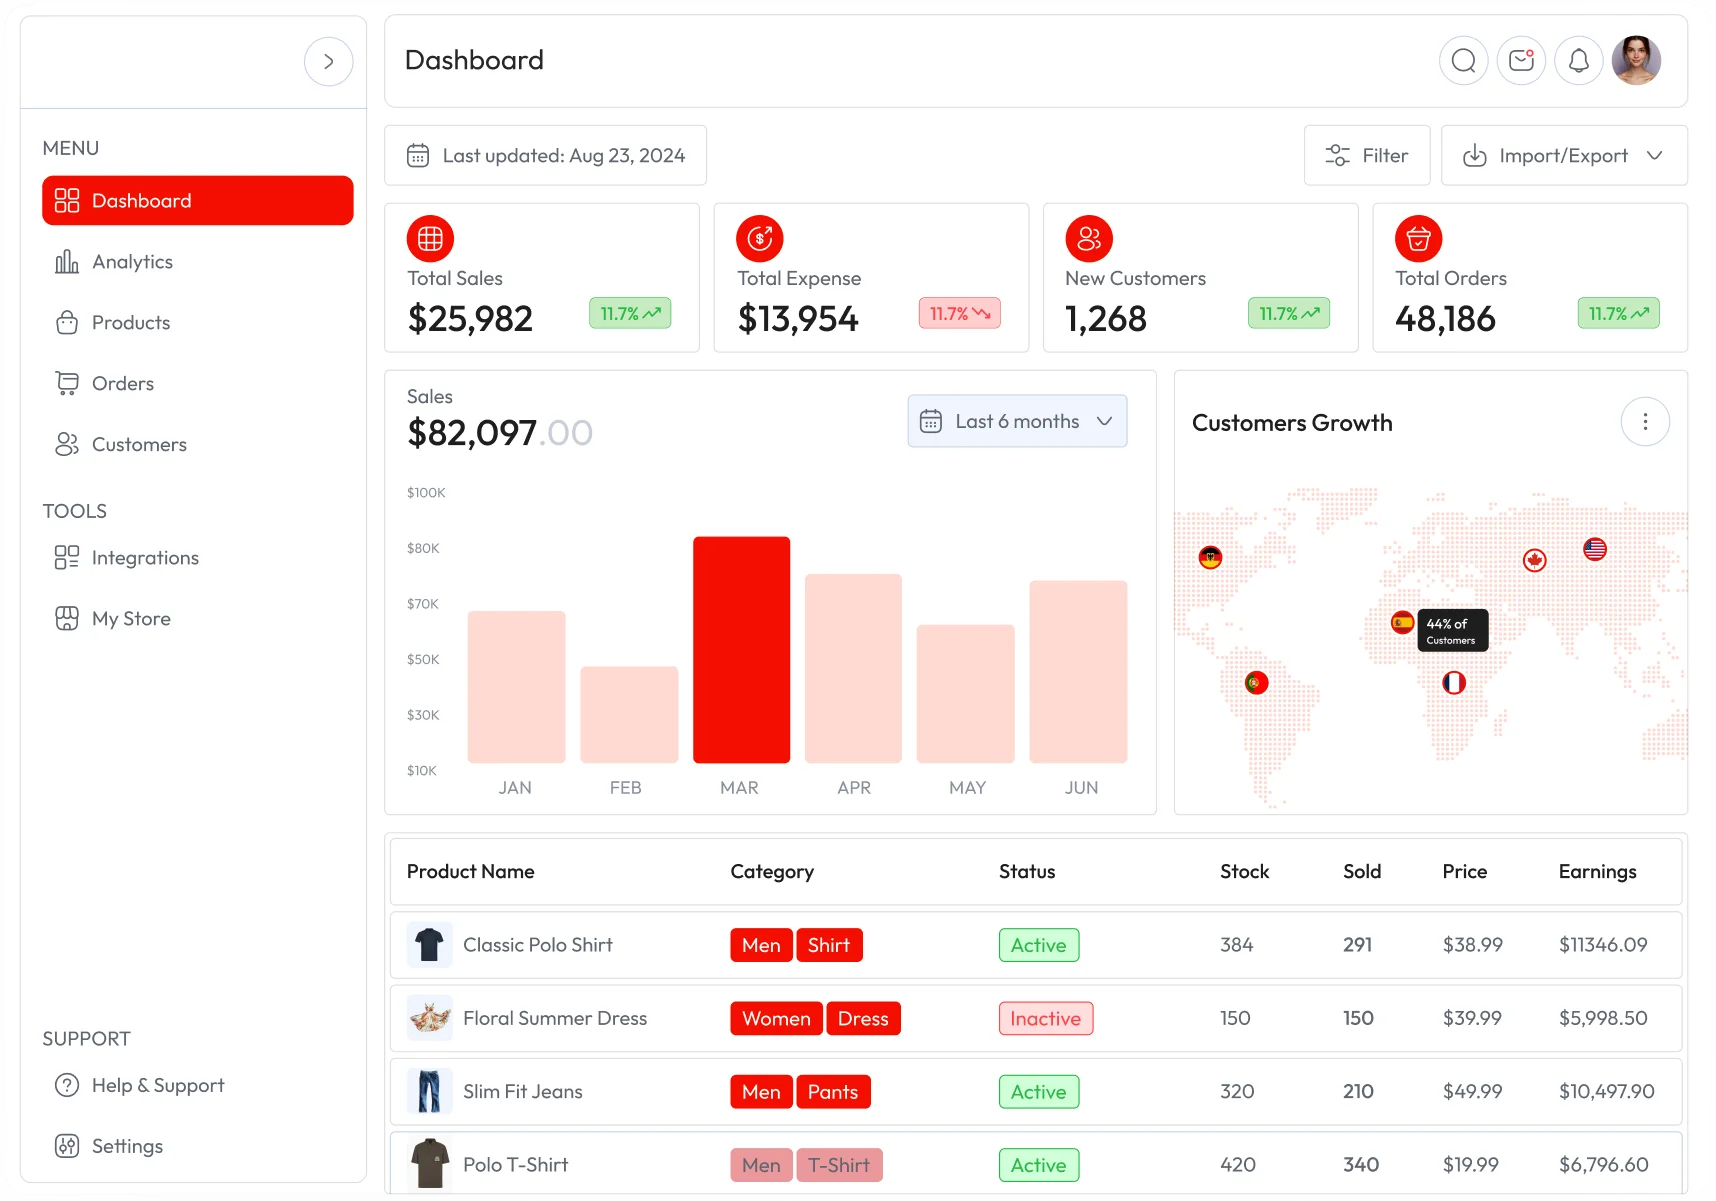The height and width of the screenshot is (1201, 1716).
Task: Open Settings from the sidebar
Action: 126,1146
